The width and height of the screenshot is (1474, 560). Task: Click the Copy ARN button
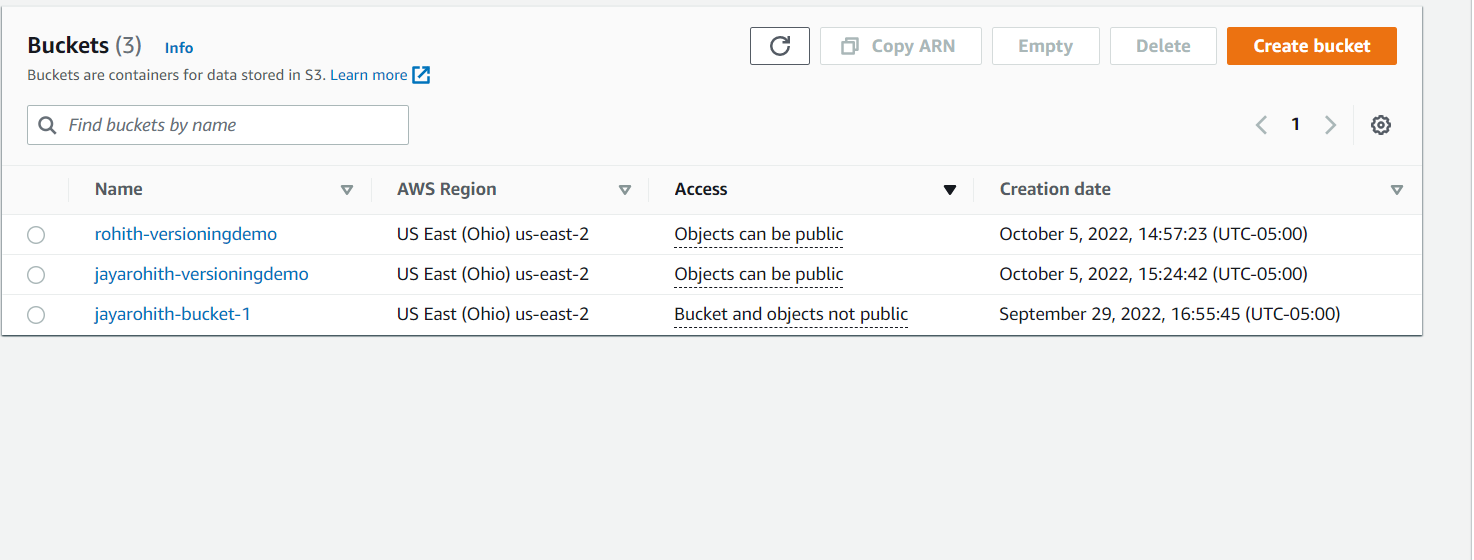[x=901, y=46]
